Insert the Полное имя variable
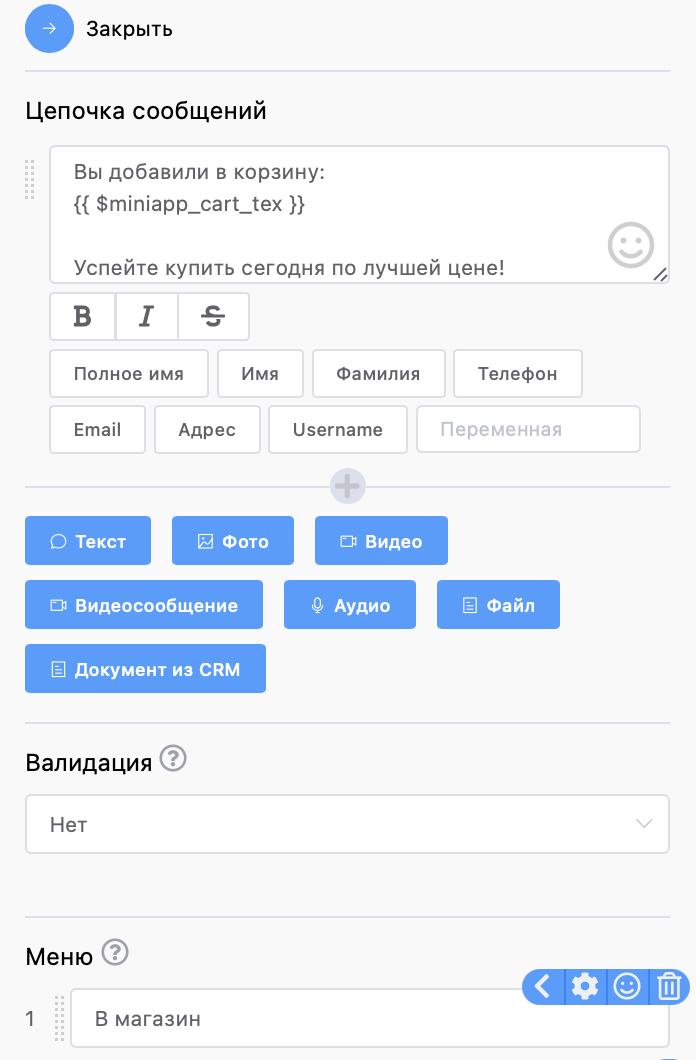Viewport: 696px width, 1060px height. pos(129,374)
